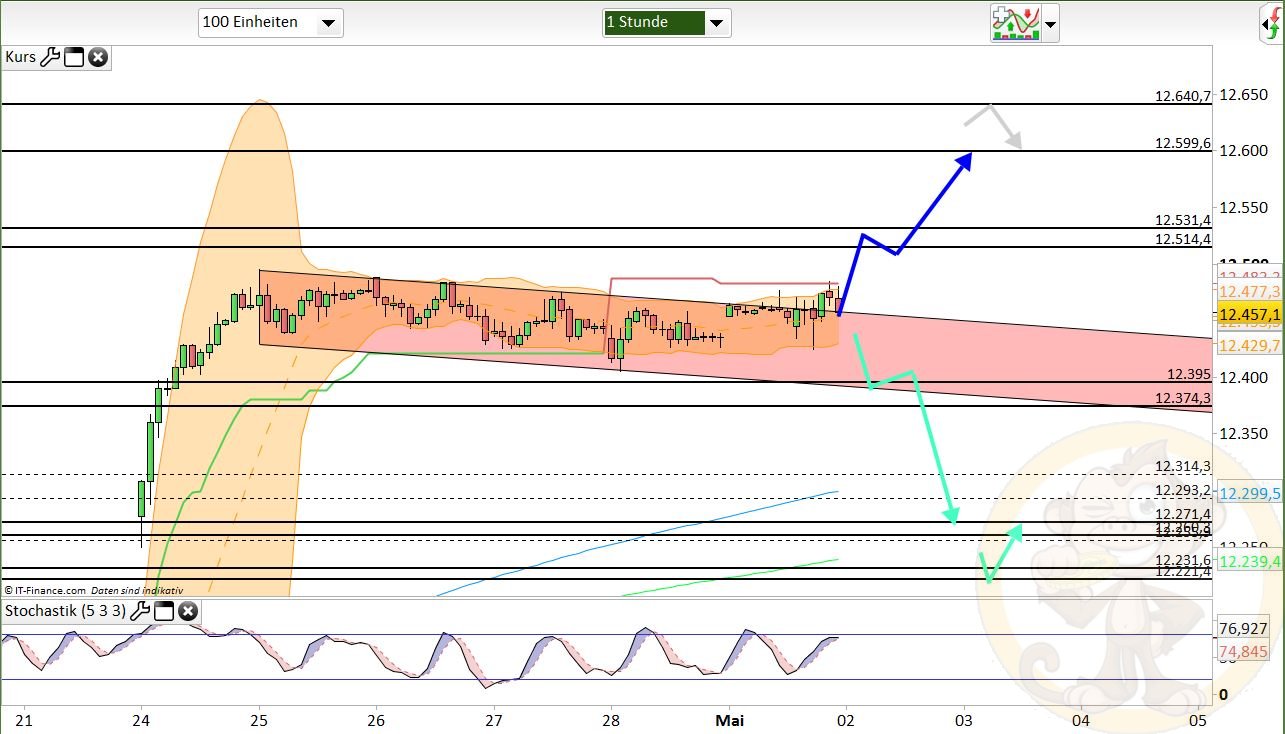The width and height of the screenshot is (1285, 734).
Task: Select the Stochastik (5 3 3) panel title
Action: pos(65,611)
